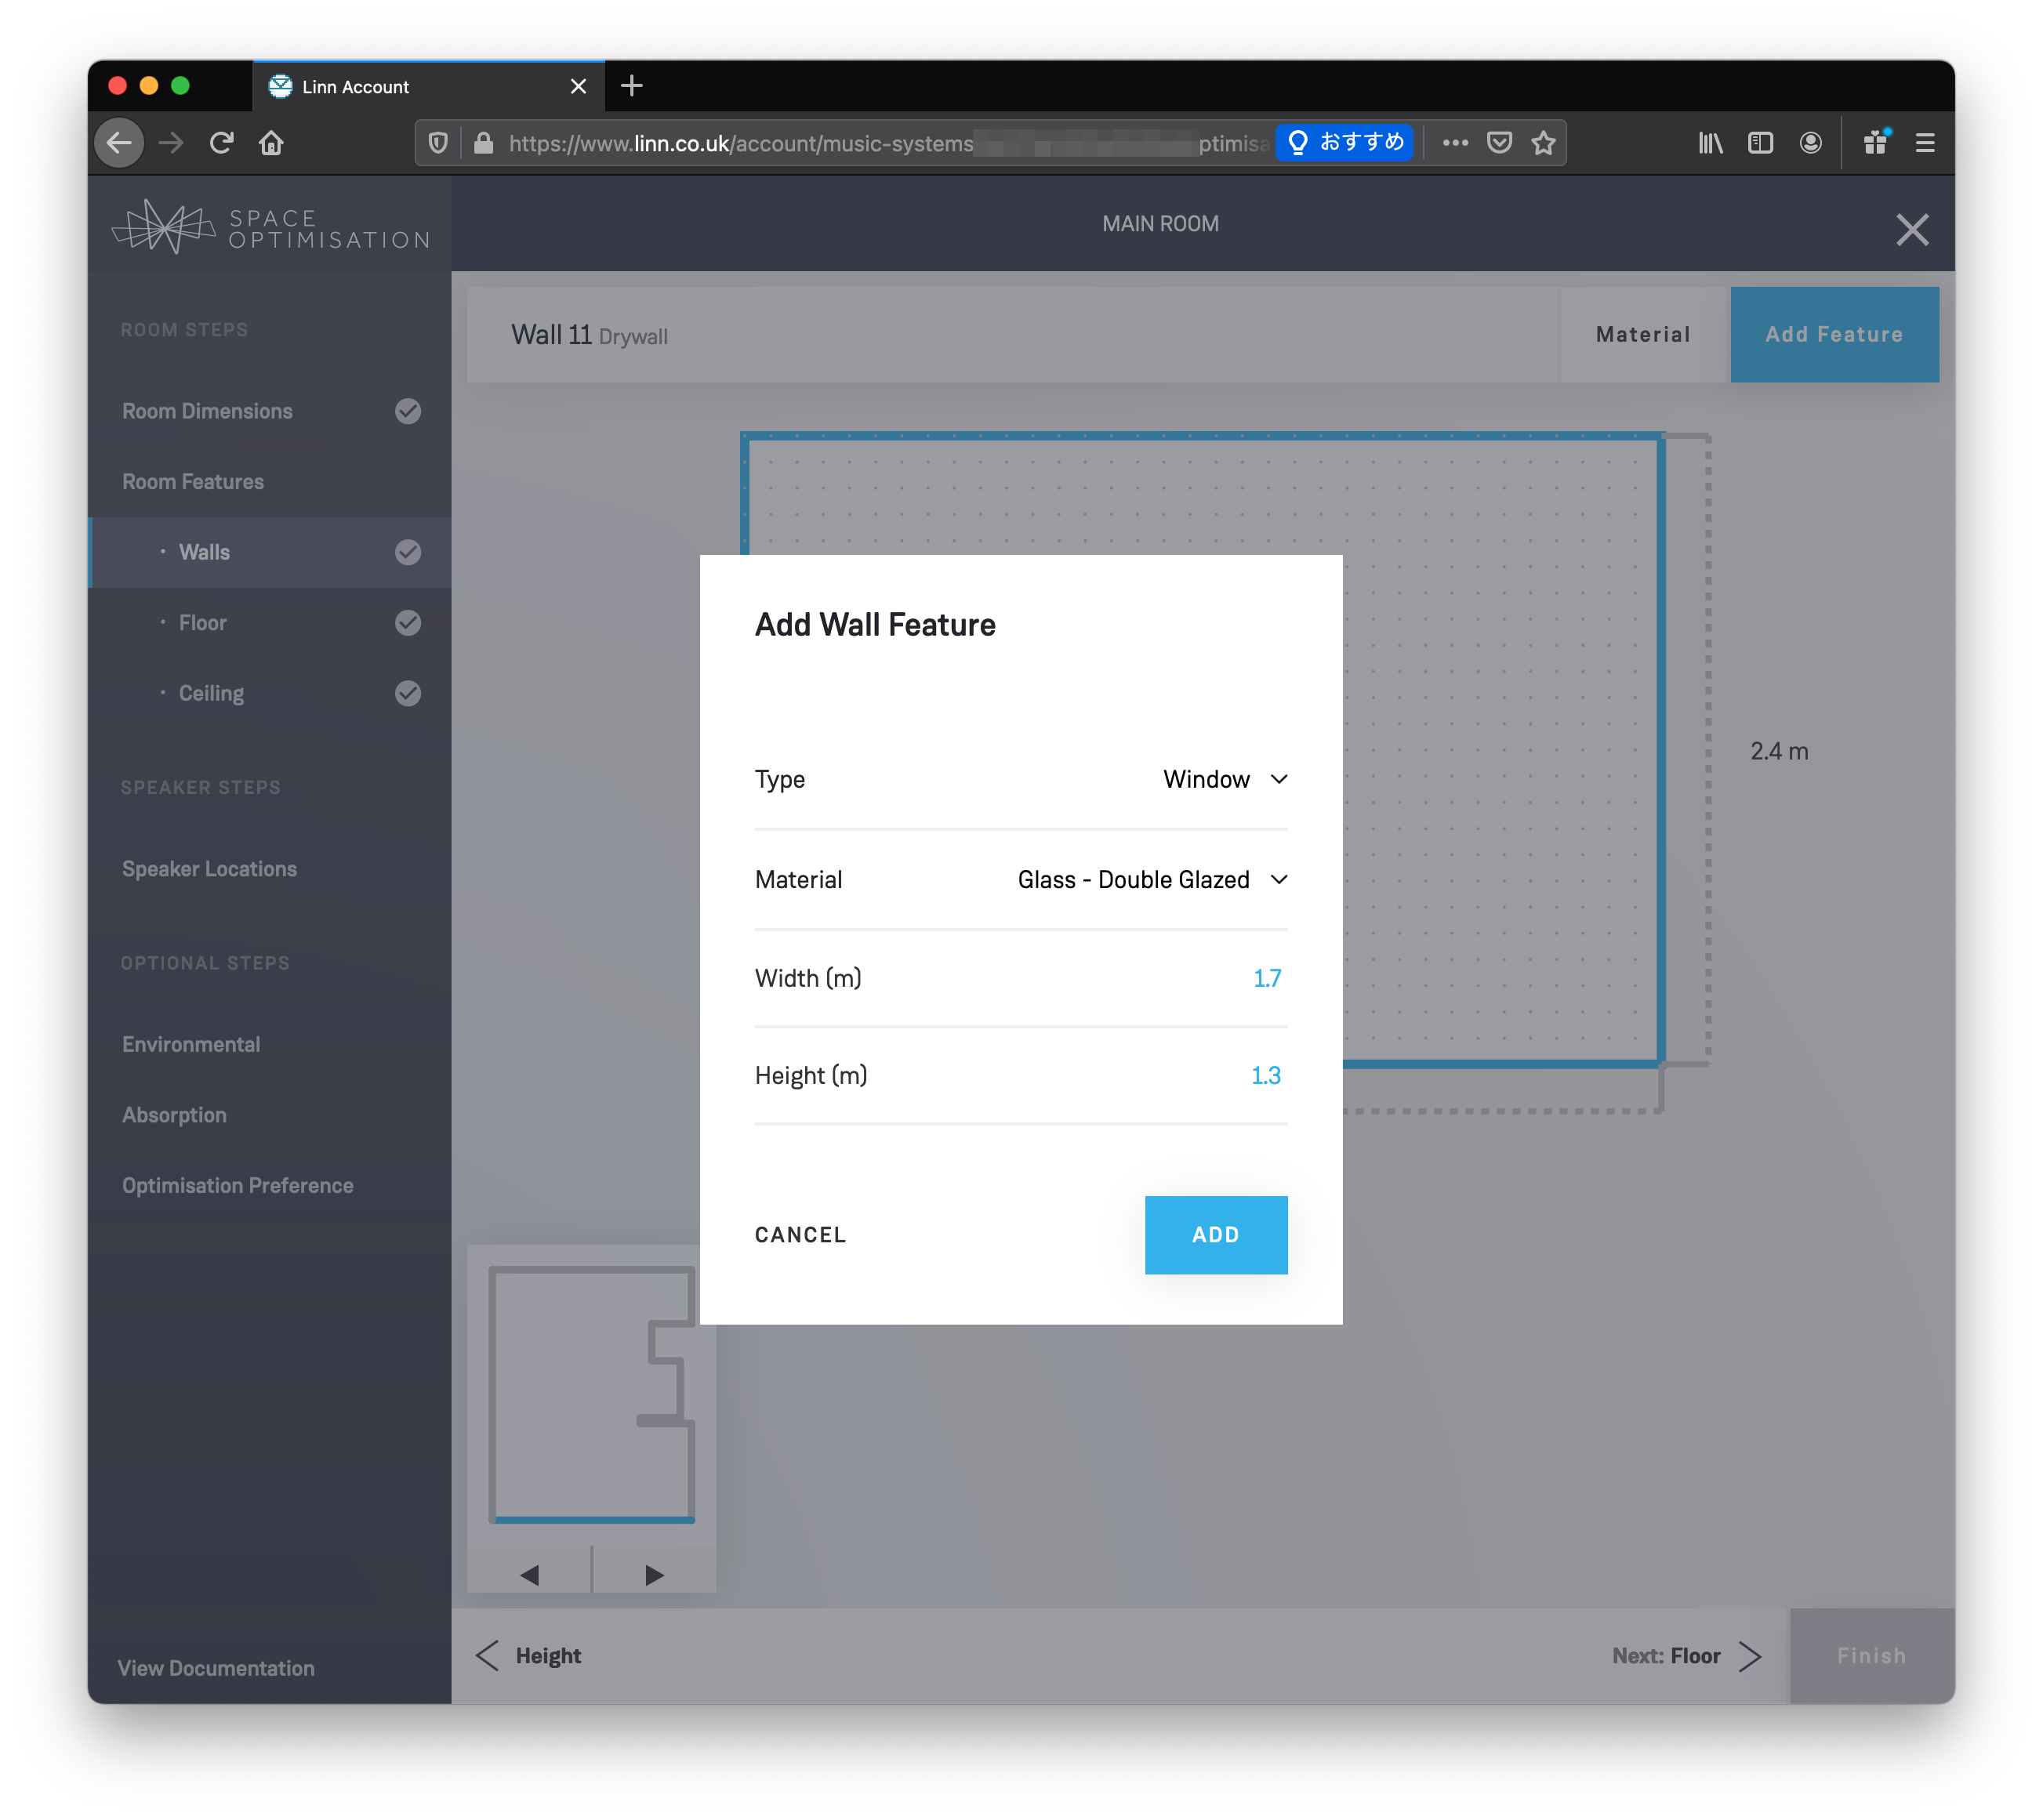Show previous wall with left triangle

point(530,1575)
